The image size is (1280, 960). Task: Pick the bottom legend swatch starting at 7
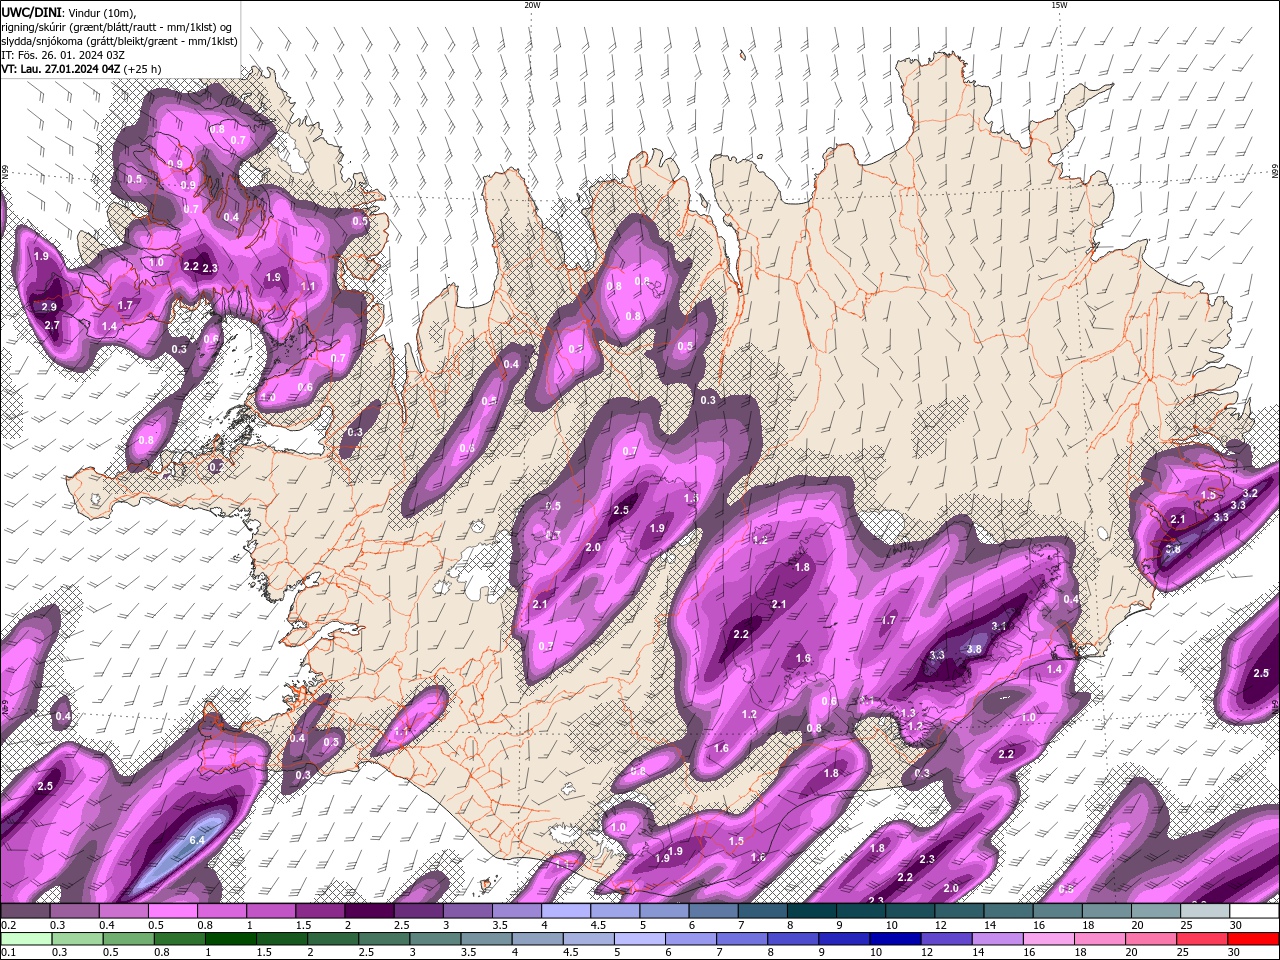742,939
